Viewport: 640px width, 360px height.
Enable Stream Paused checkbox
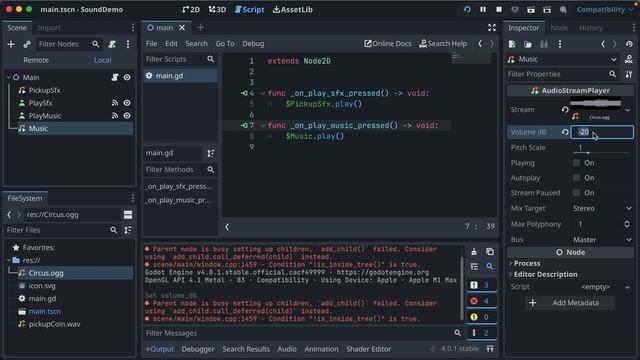[x=576, y=193]
